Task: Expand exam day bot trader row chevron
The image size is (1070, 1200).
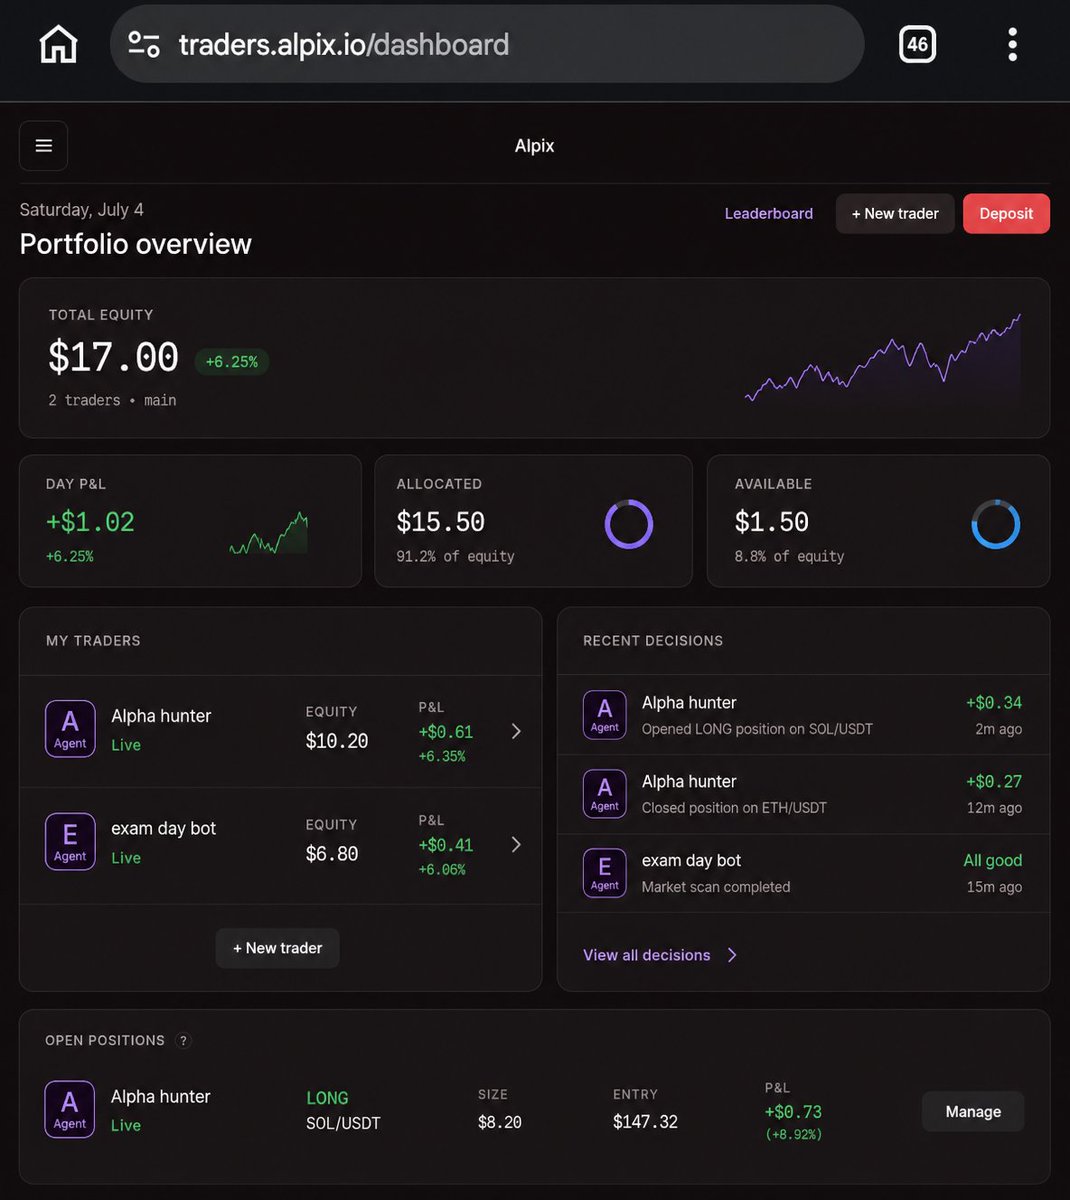Action: (x=516, y=844)
